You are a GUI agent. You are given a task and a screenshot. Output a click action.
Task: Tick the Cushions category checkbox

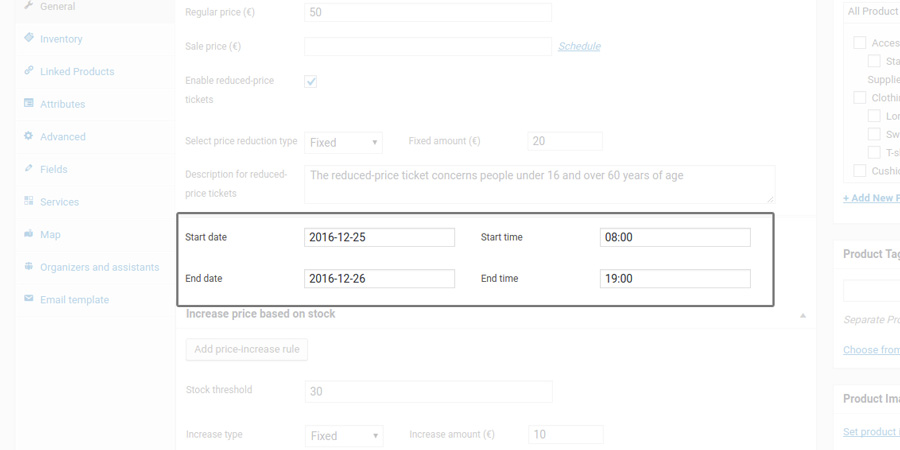pos(859,171)
